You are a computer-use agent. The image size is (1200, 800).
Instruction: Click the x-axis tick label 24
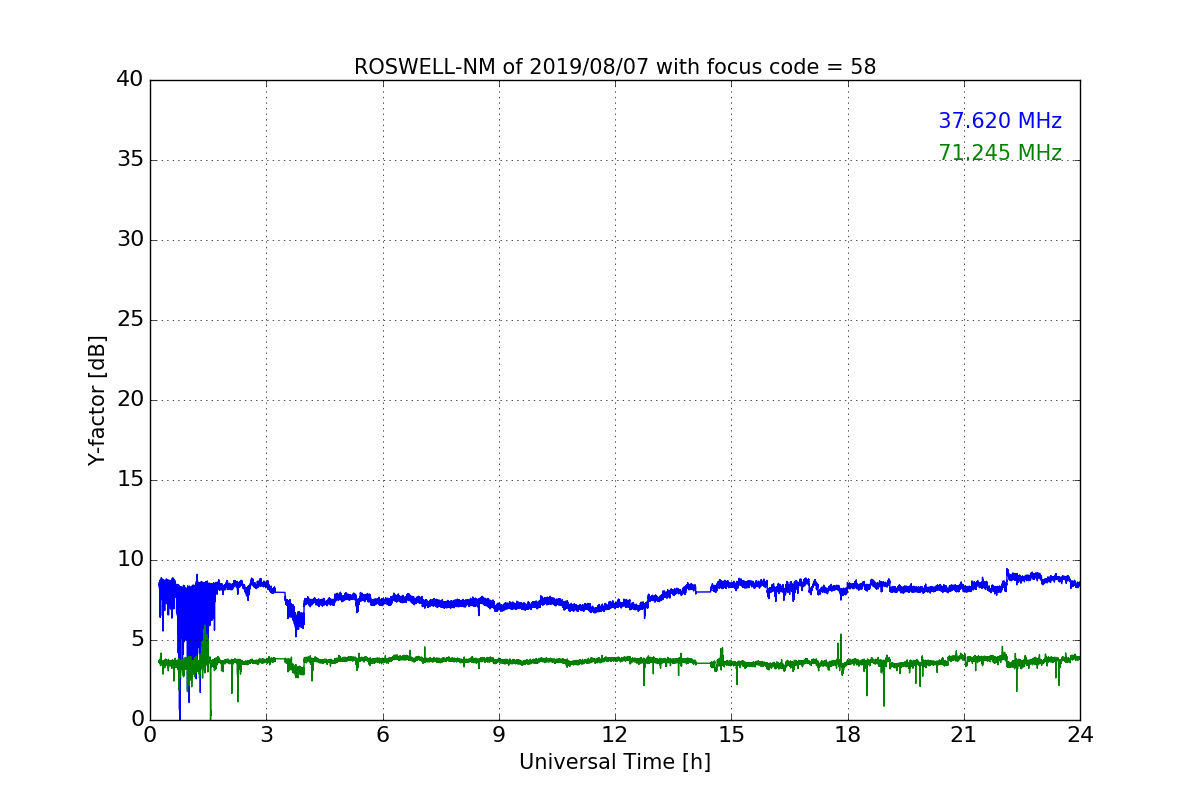click(1080, 735)
